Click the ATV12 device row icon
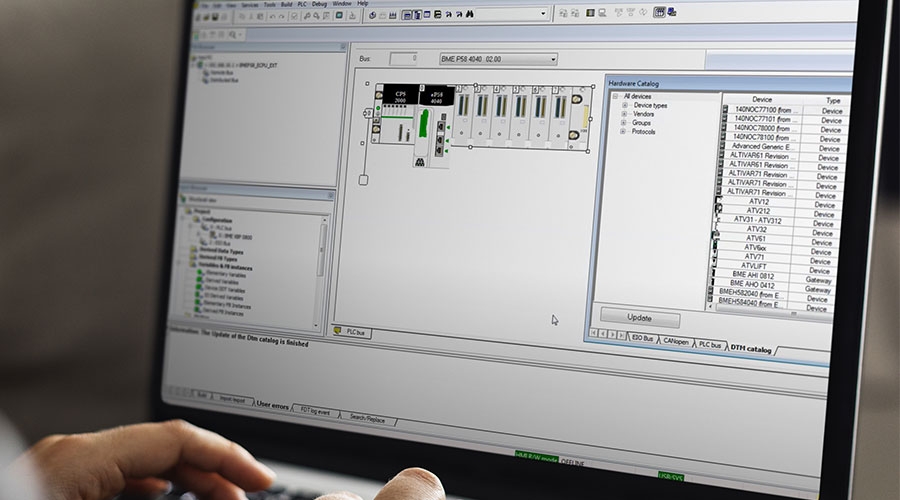The image size is (900, 500). (x=719, y=204)
